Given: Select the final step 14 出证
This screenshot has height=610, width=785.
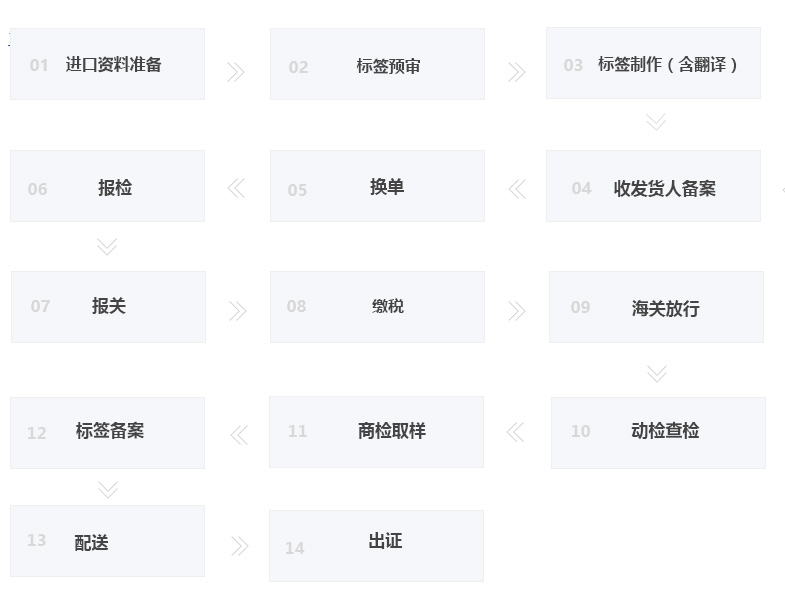Looking at the screenshot, I should tap(376, 546).
